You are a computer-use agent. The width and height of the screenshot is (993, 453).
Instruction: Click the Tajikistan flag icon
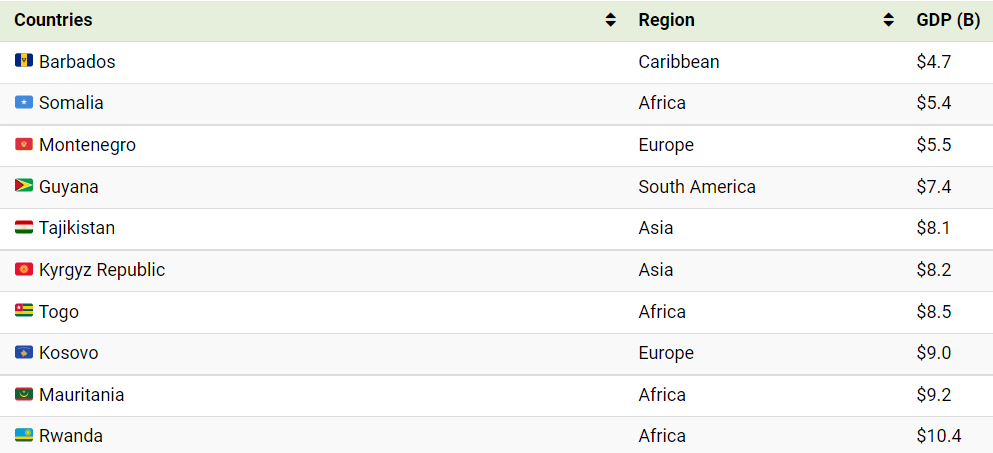click(23, 227)
